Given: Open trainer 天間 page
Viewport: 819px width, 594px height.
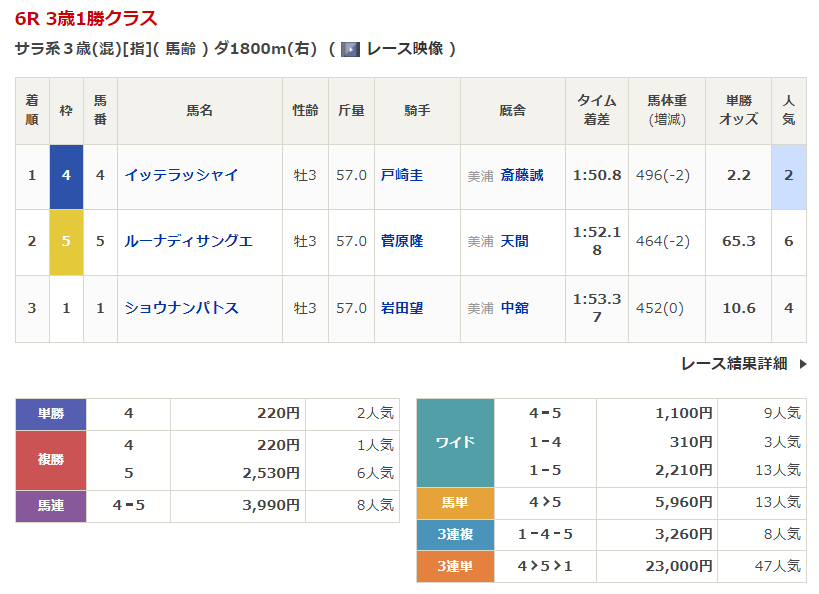Looking at the screenshot, I should click(x=515, y=241).
